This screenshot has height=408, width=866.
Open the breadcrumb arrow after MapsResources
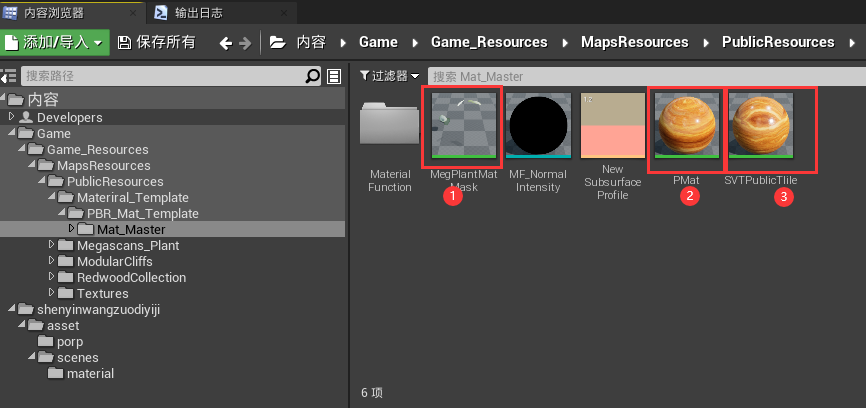[706, 43]
